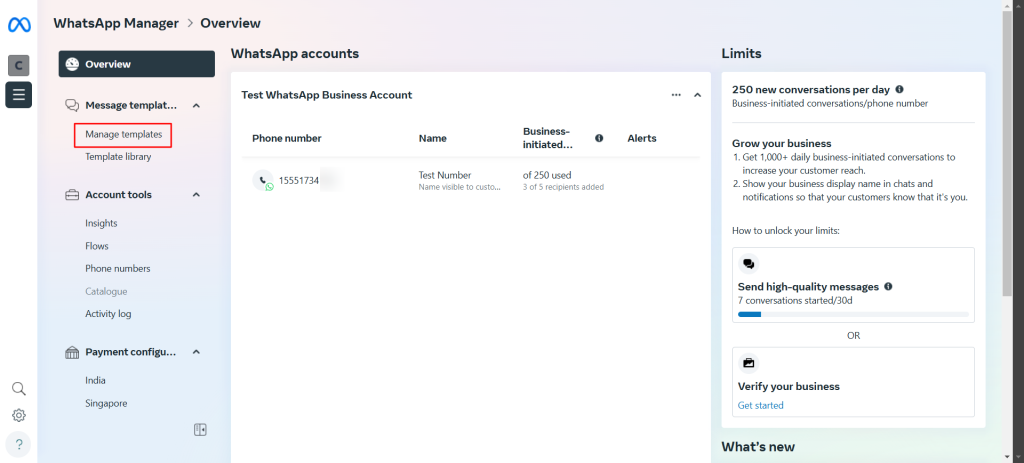
Task: Click the Alerts column header
Action: click(642, 138)
